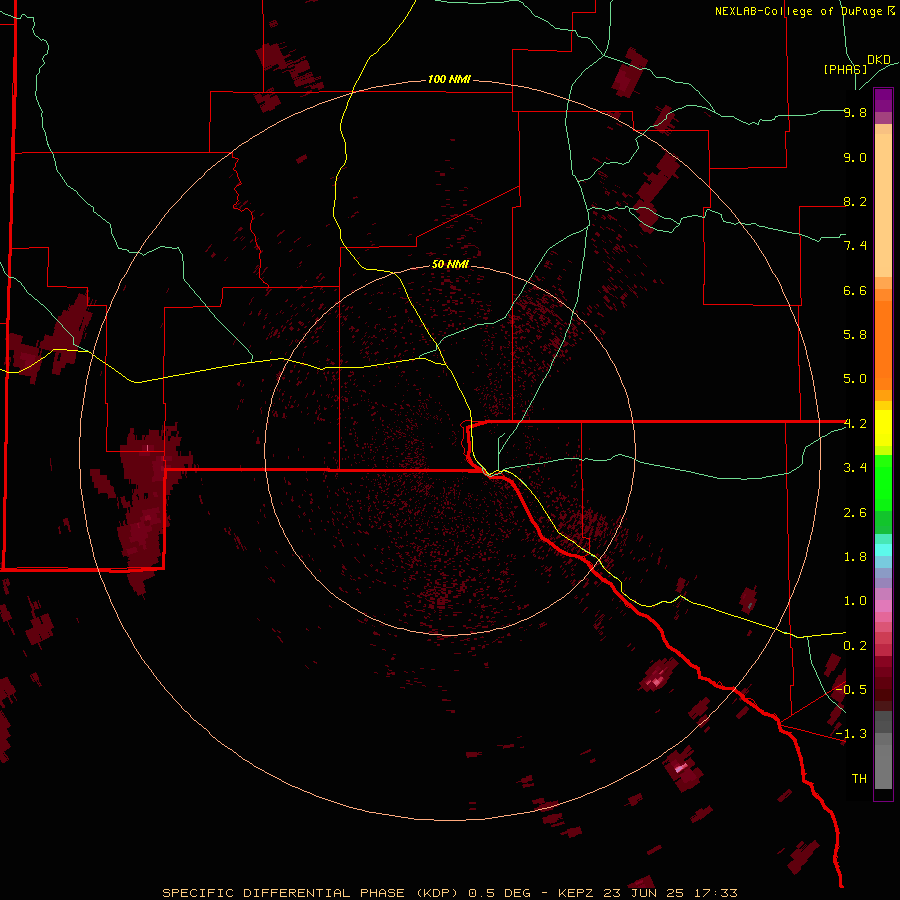The height and width of the screenshot is (900, 900).
Task: Select the 1.0 scale value
Action: point(855,601)
